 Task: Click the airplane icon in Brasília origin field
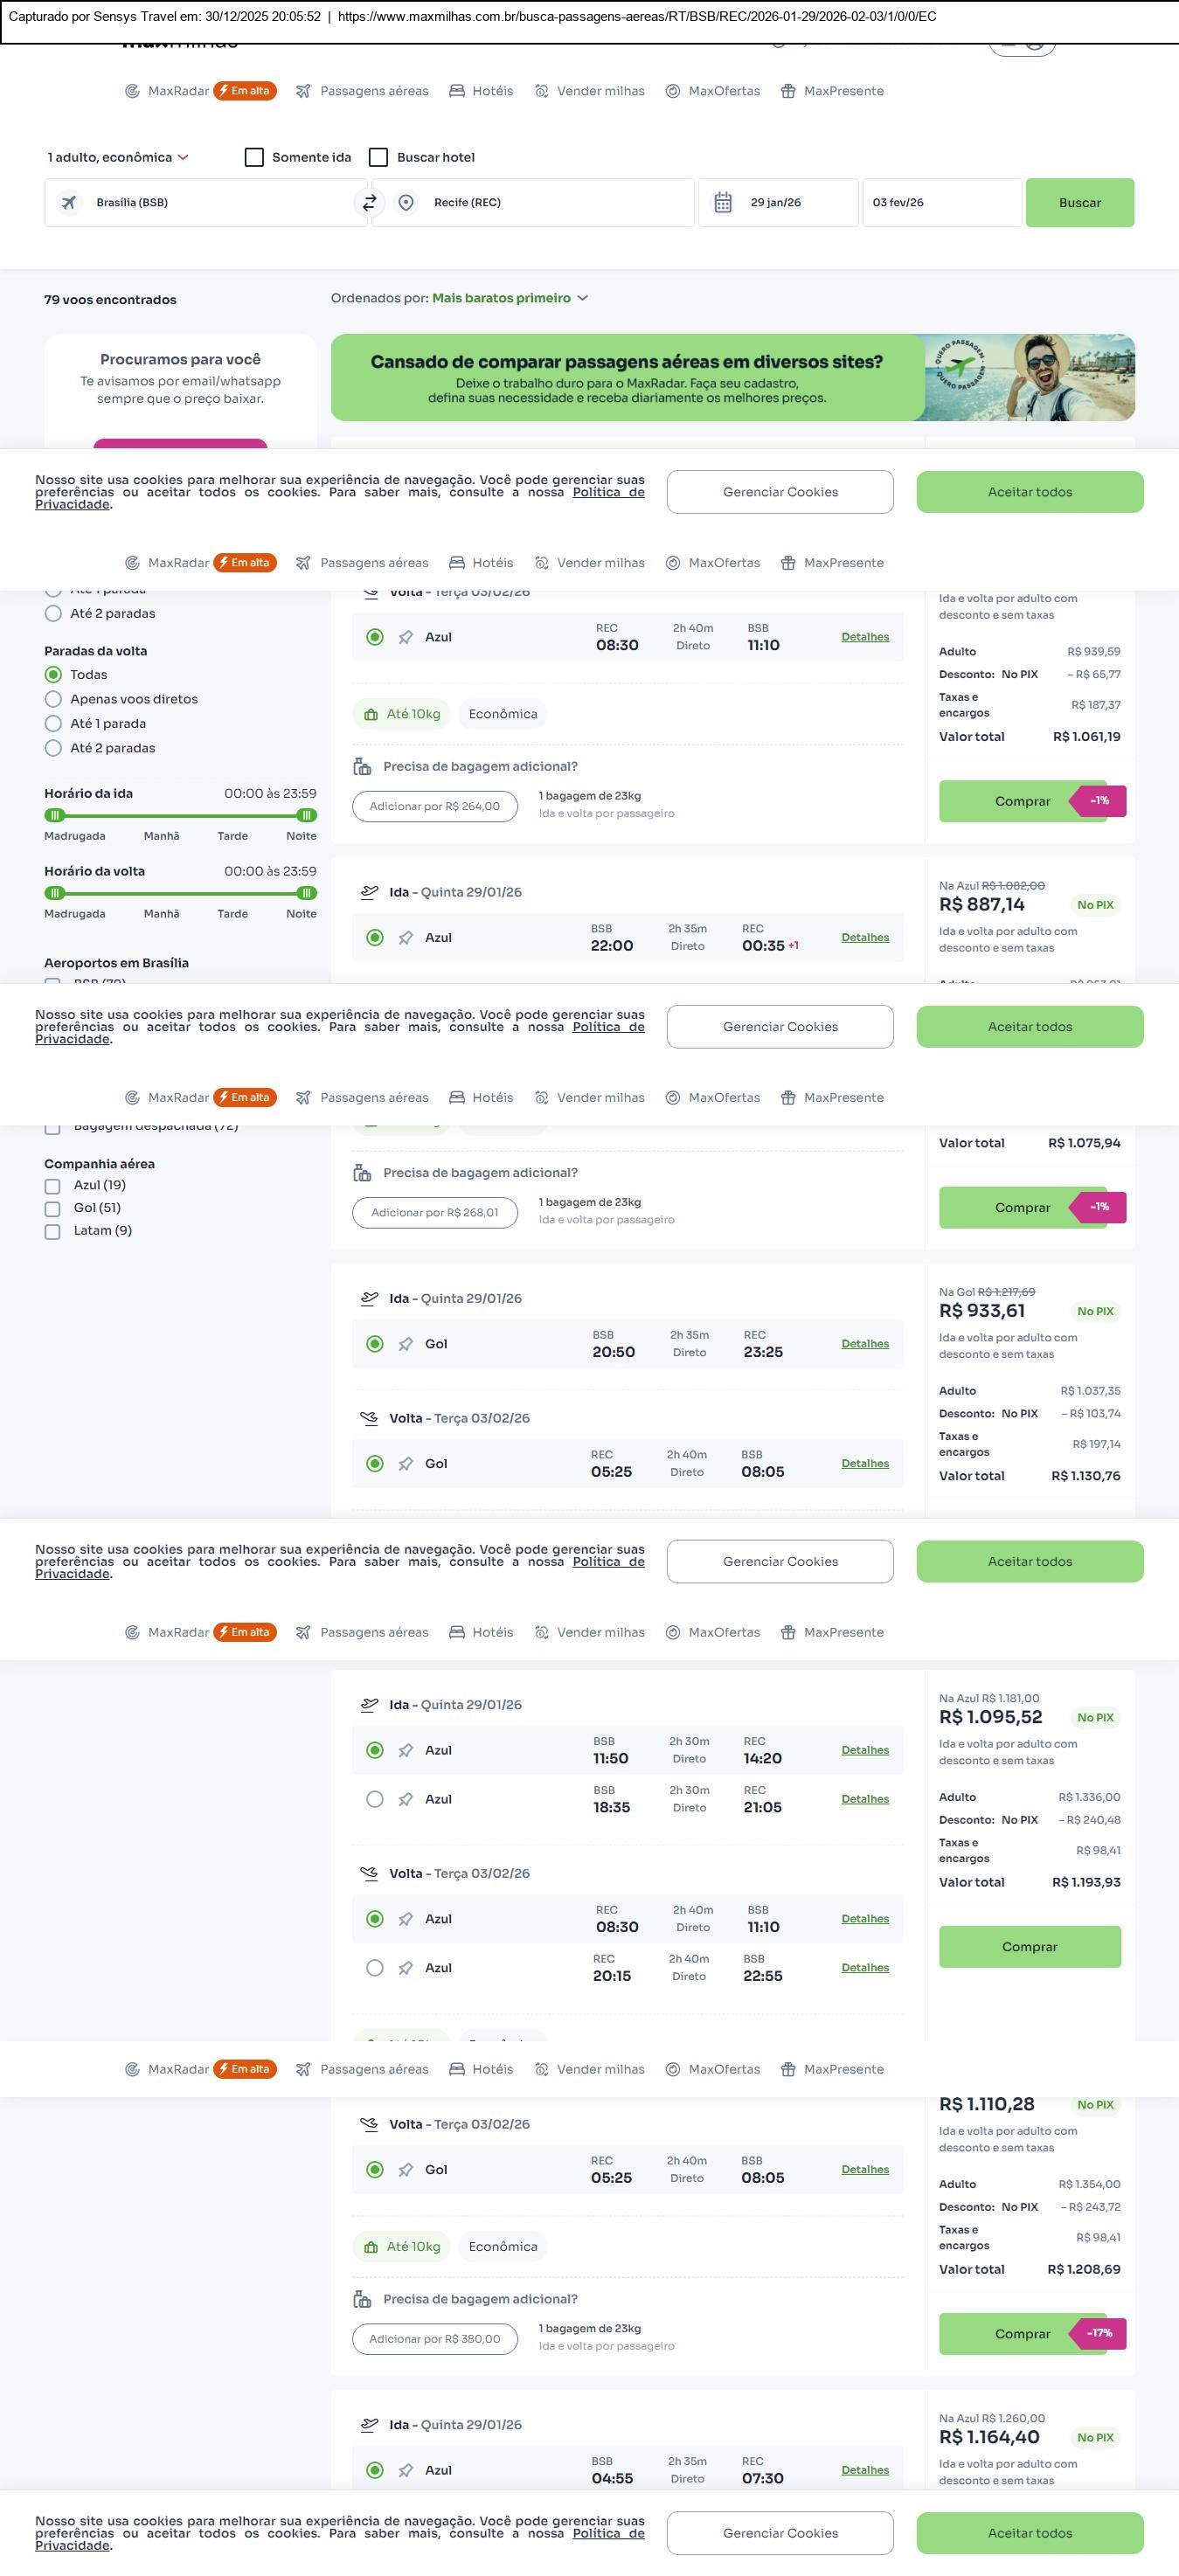click(x=69, y=203)
